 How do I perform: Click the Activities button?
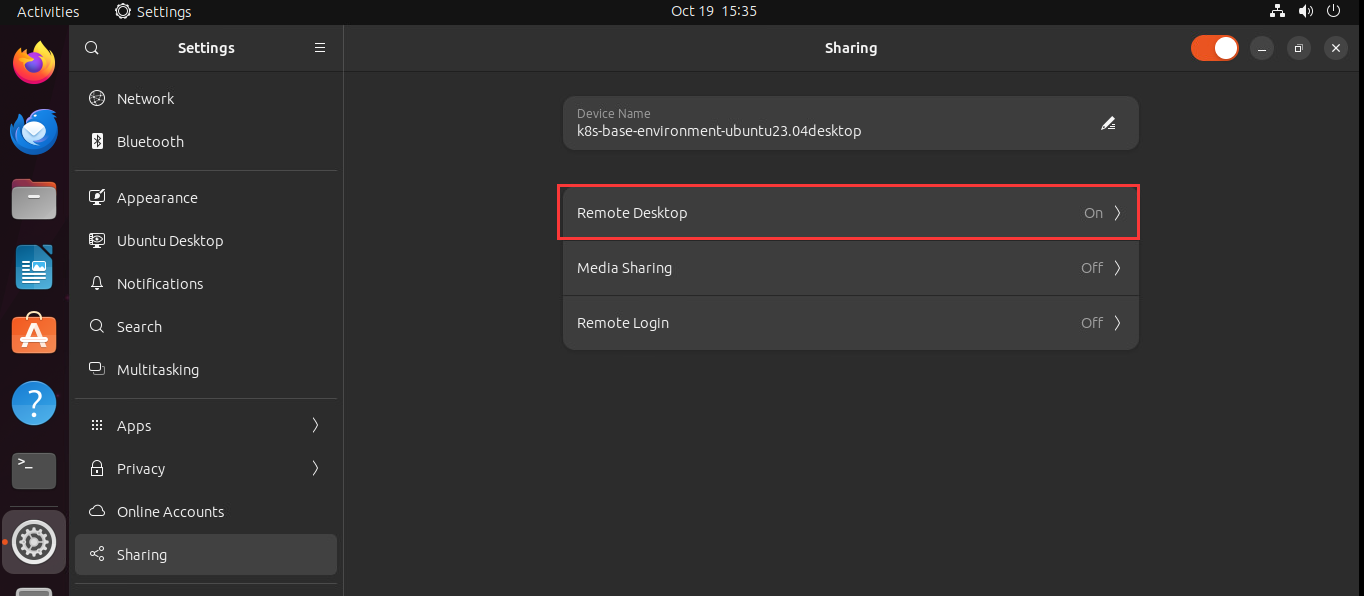(x=48, y=12)
